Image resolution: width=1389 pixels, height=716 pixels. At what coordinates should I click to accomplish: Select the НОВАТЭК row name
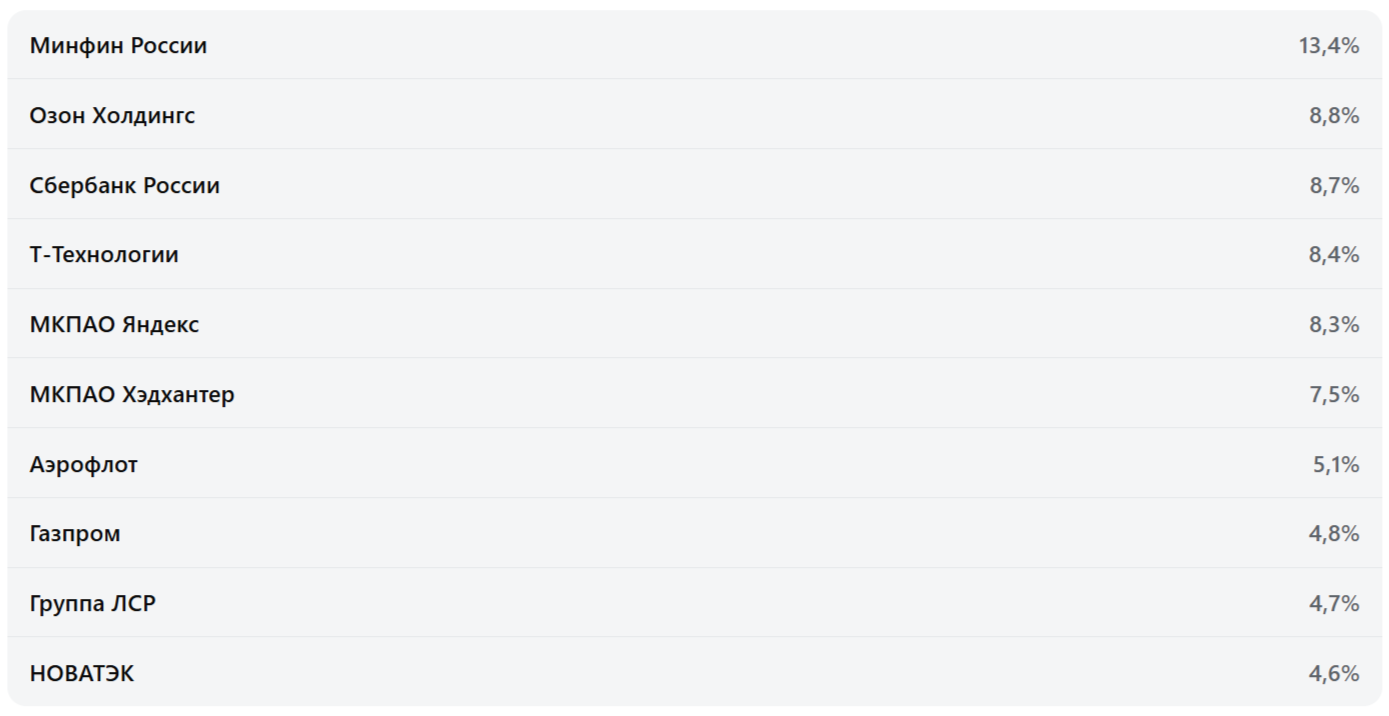click(x=82, y=674)
